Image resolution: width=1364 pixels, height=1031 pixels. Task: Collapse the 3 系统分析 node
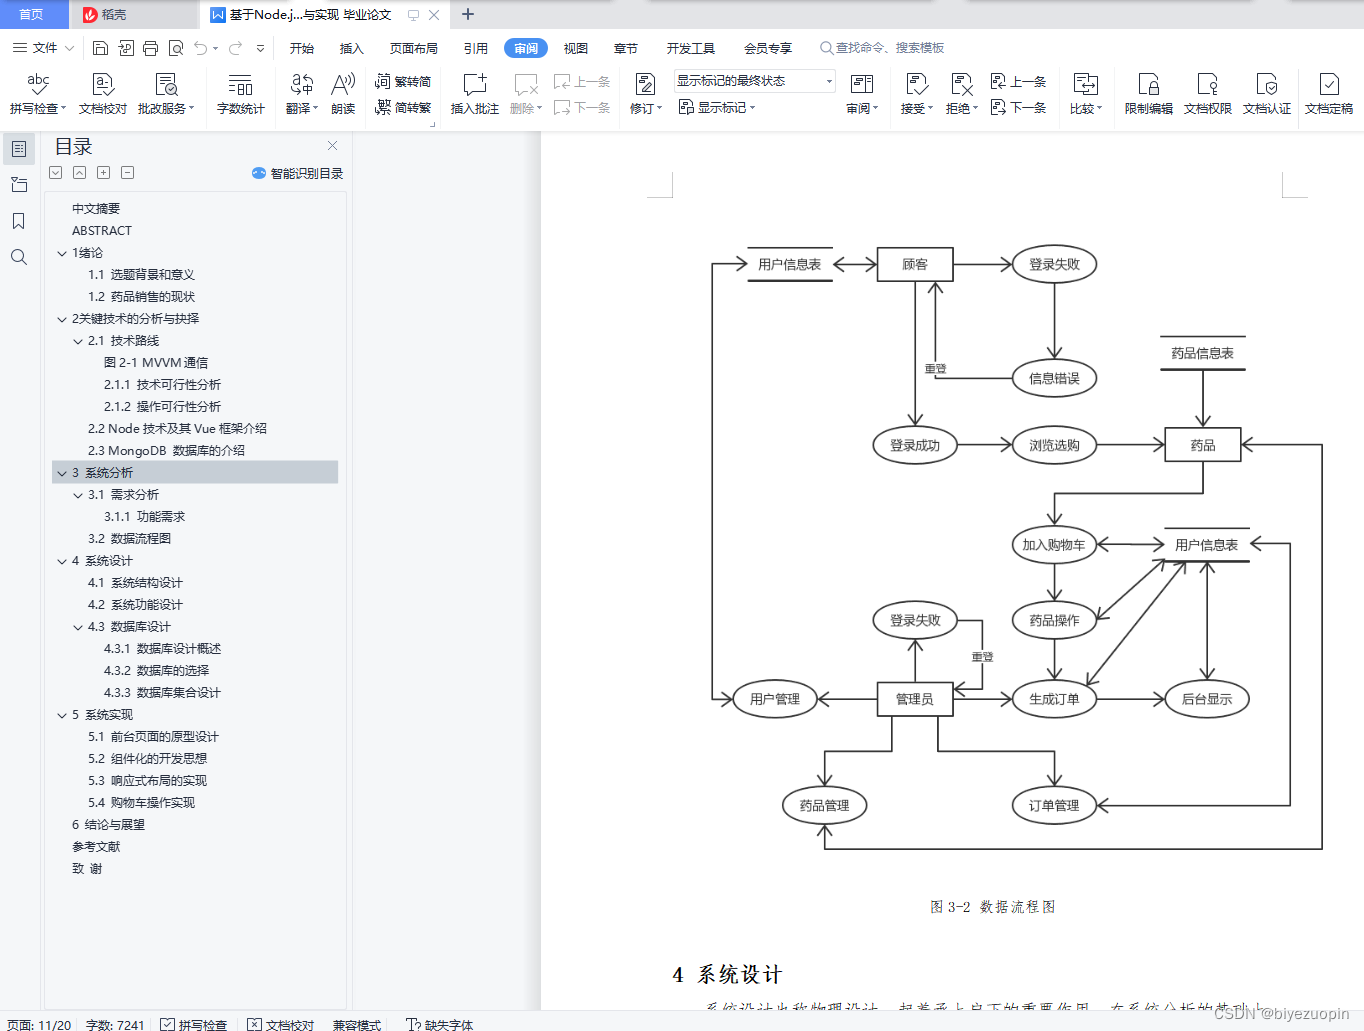click(62, 473)
